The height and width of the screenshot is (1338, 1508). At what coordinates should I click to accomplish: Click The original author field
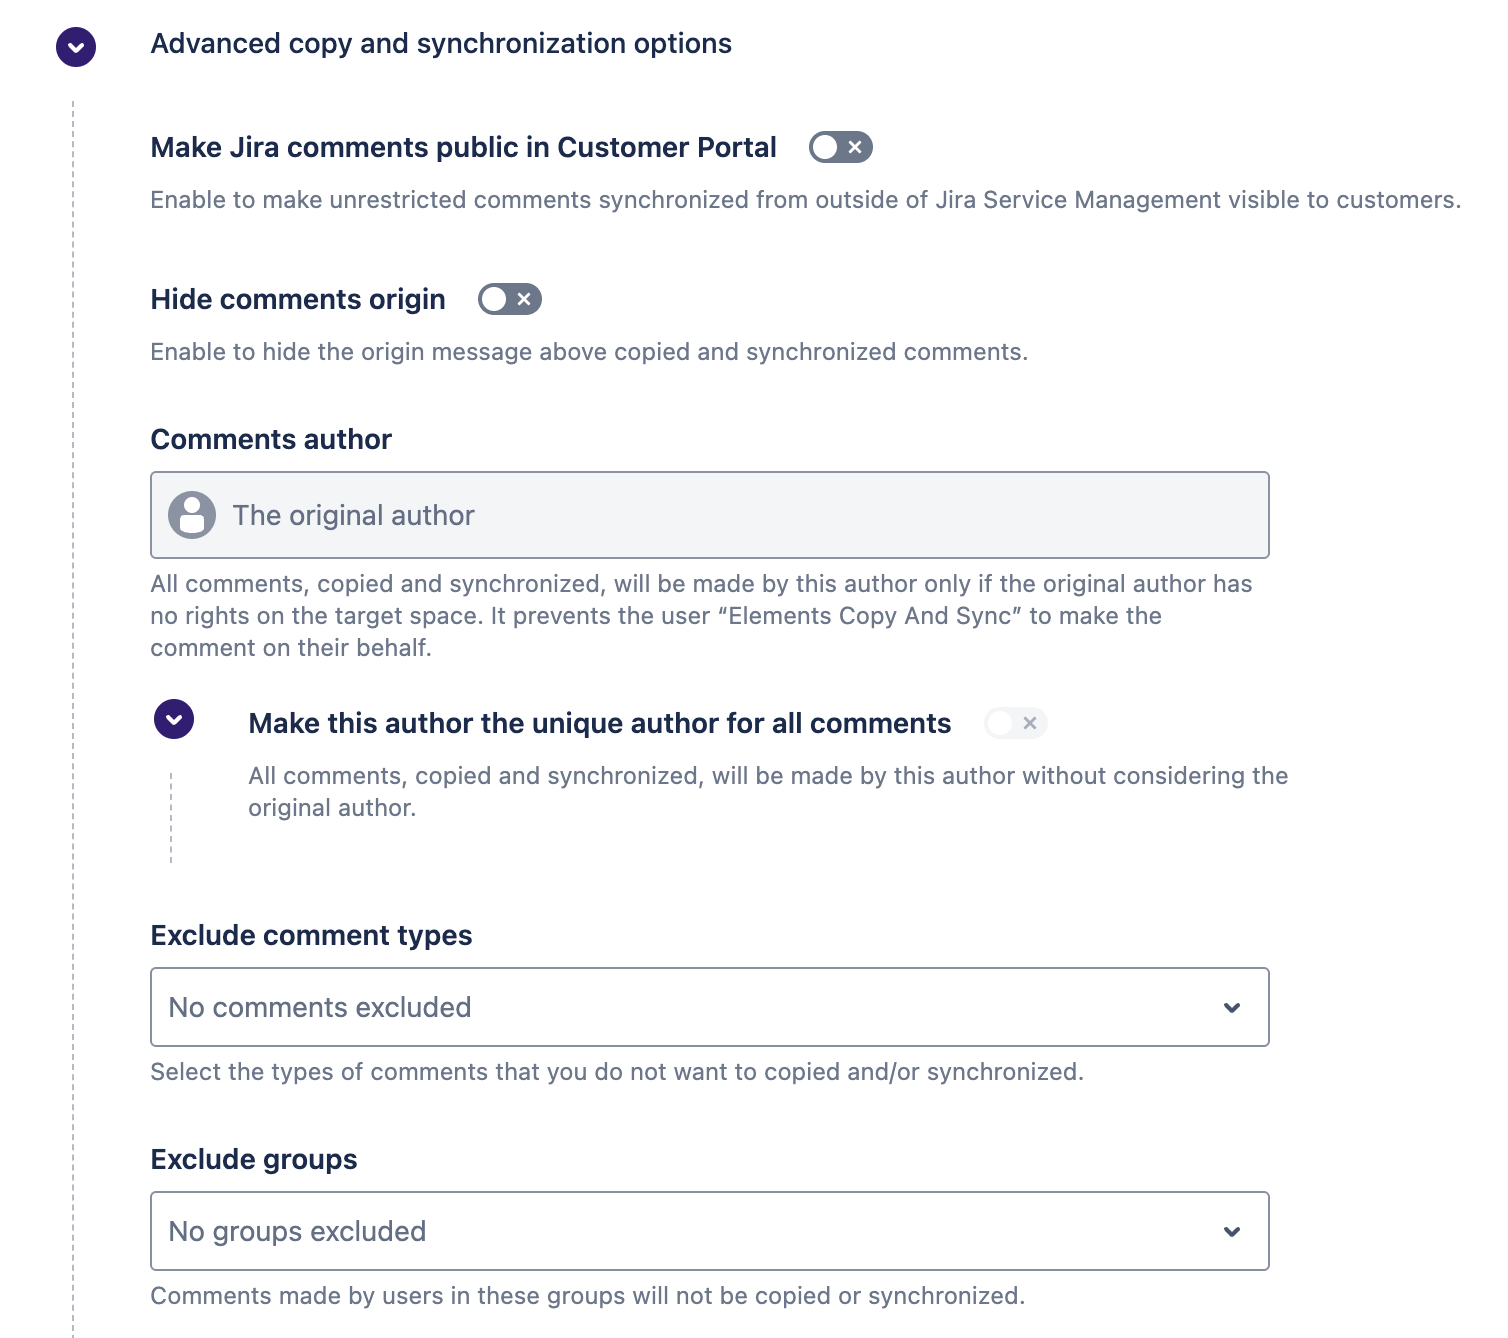point(710,515)
